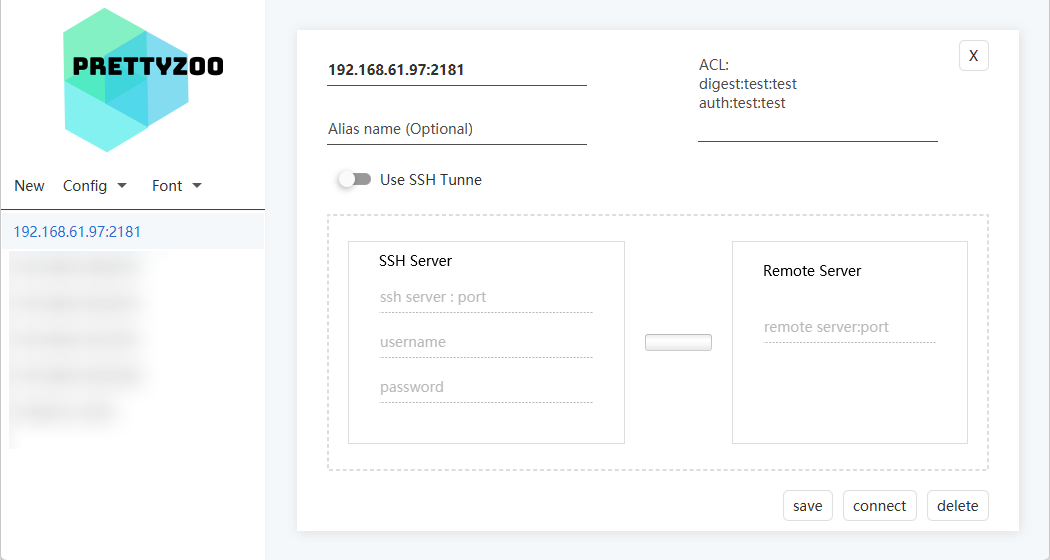
Task: Click the ACL text area
Action: click(x=818, y=98)
